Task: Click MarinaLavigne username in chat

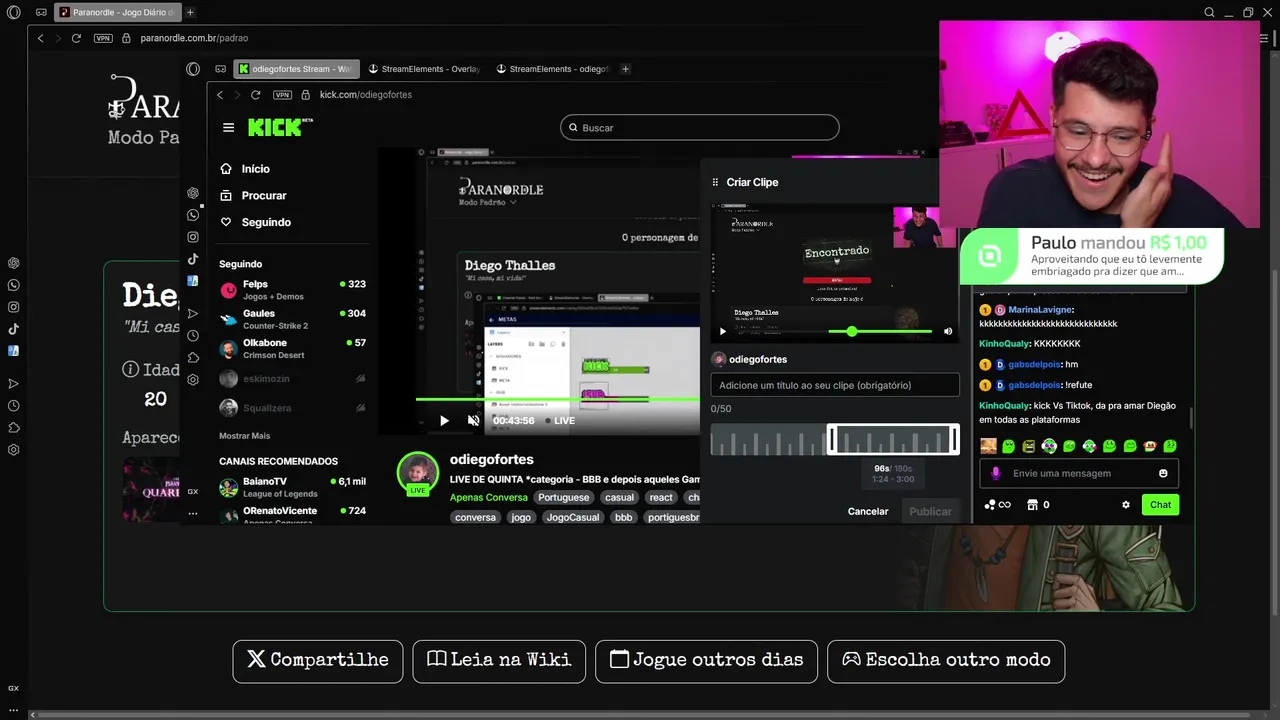Action: click(x=1040, y=311)
